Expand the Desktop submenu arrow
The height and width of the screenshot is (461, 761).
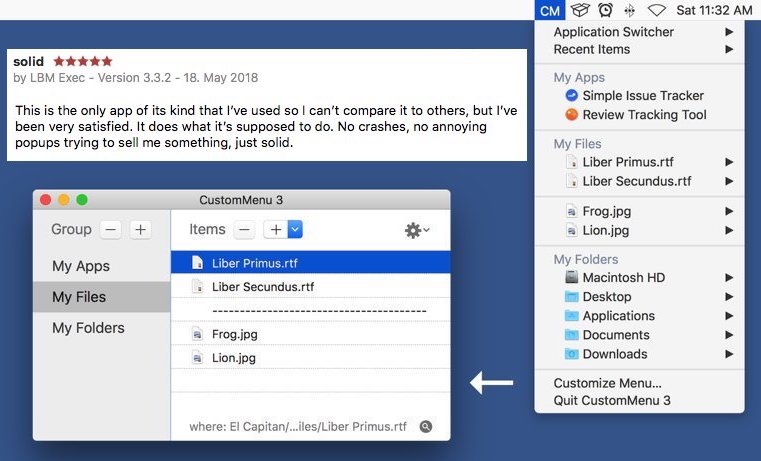point(729,296)
